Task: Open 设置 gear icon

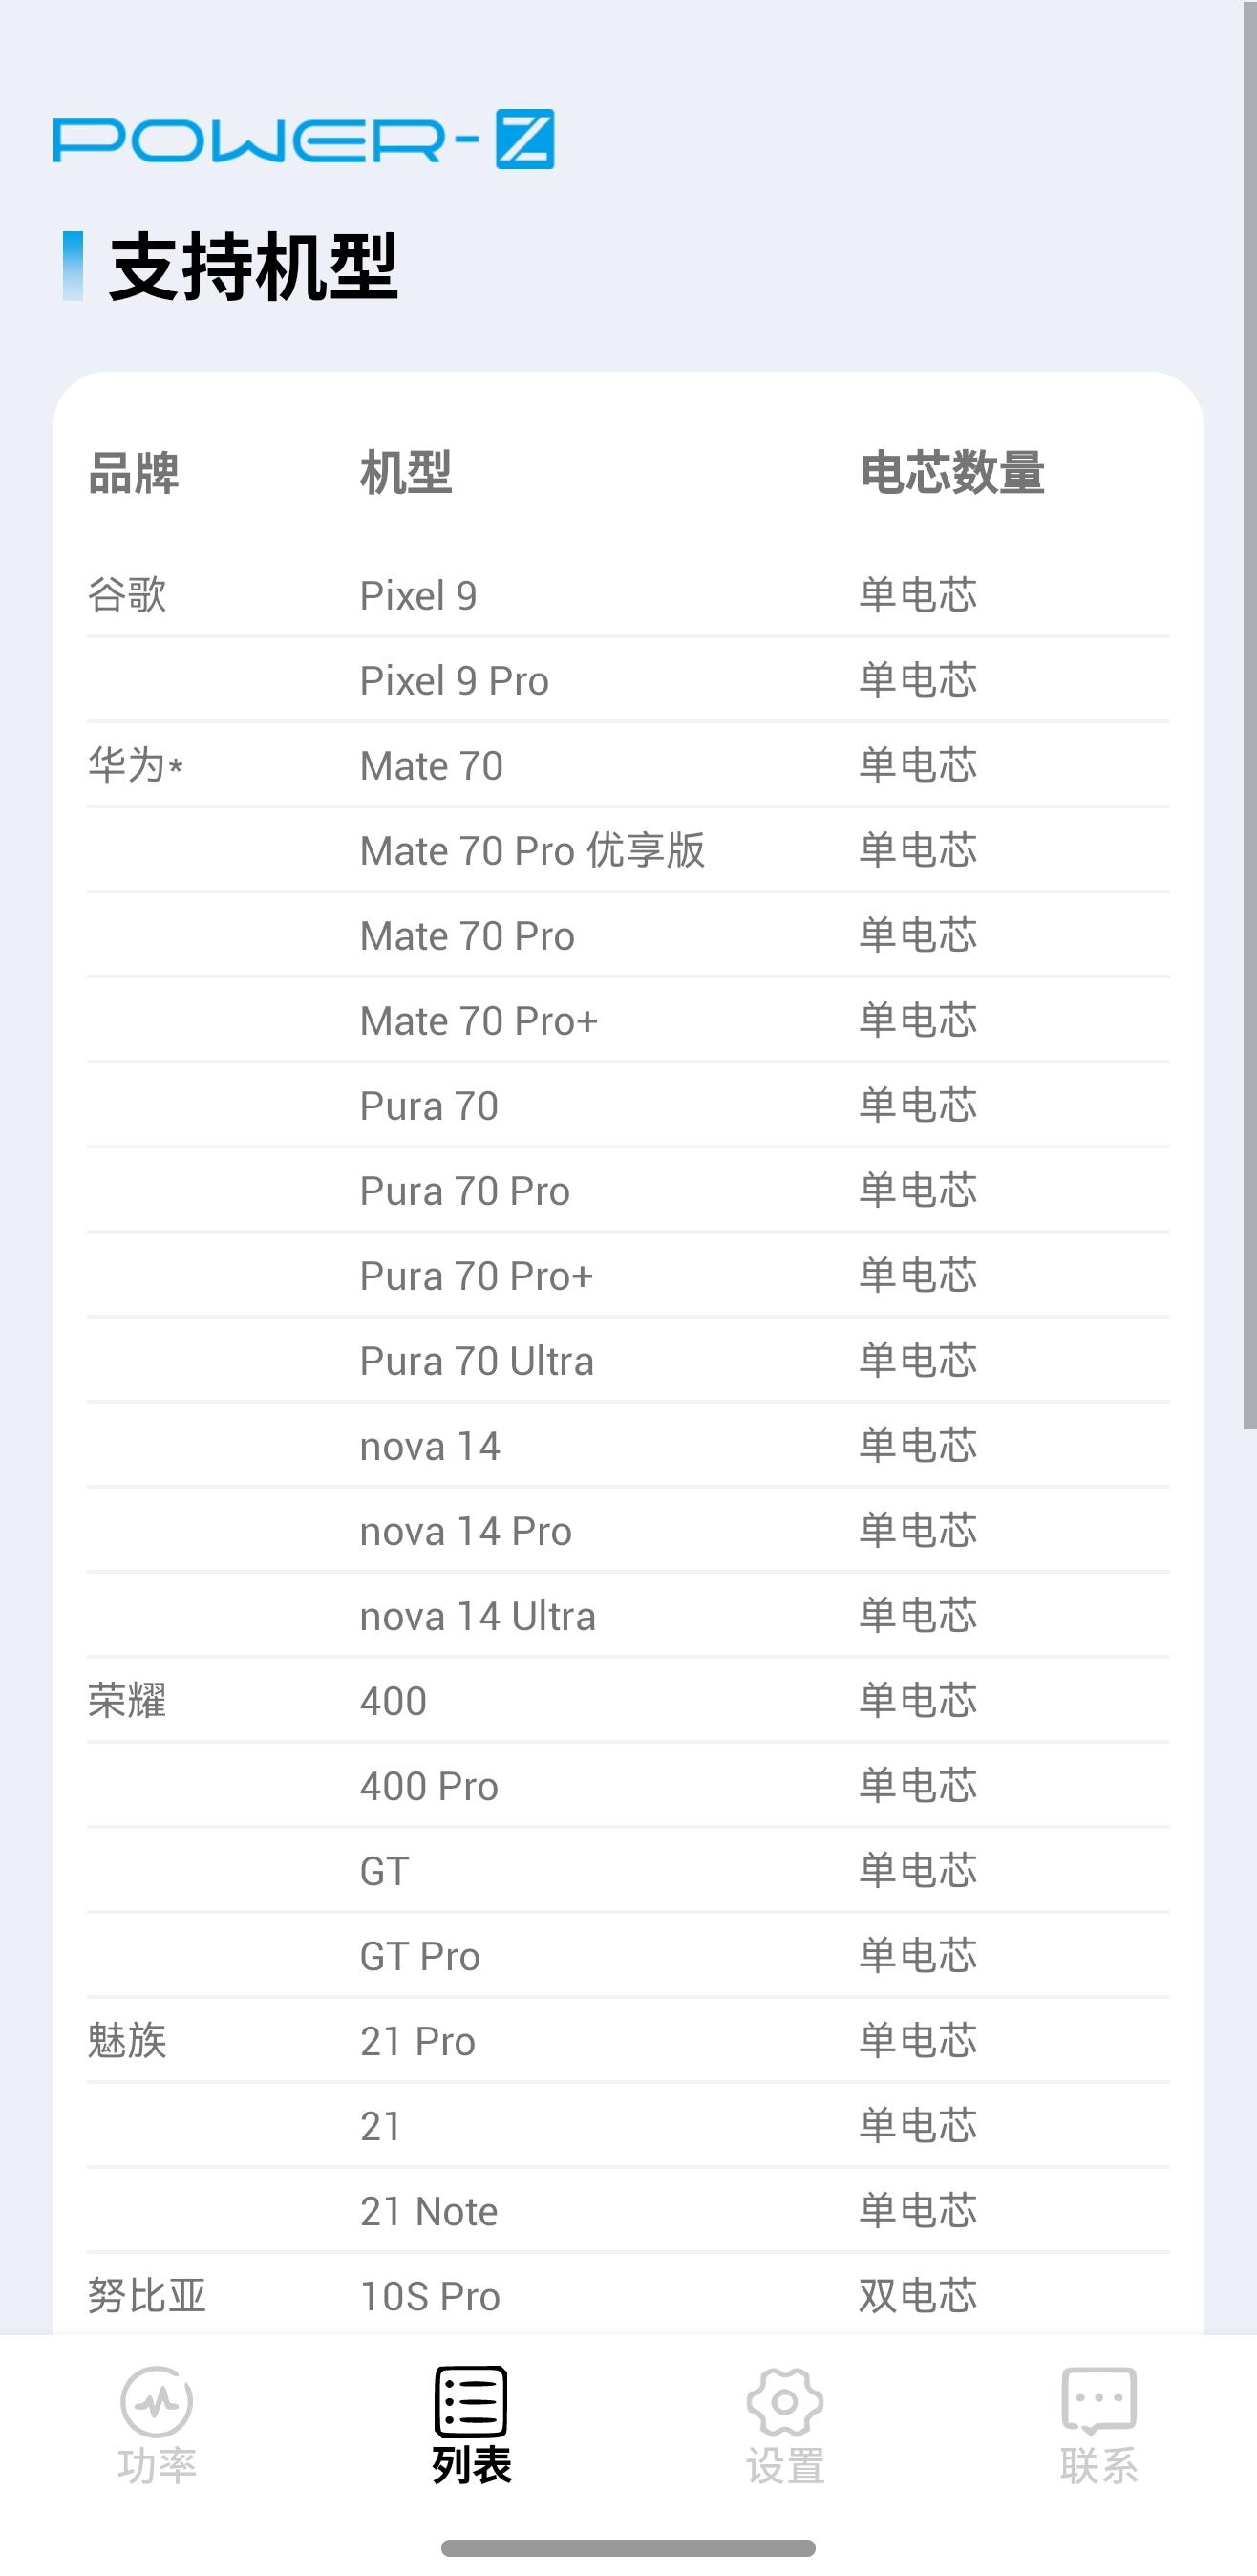Action: point(785,2402)
